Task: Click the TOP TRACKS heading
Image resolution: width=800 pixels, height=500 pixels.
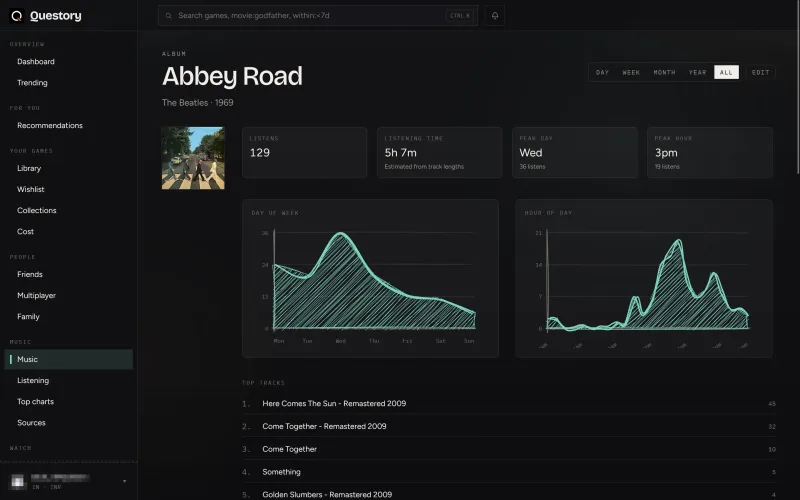Action: coord(263,383)
